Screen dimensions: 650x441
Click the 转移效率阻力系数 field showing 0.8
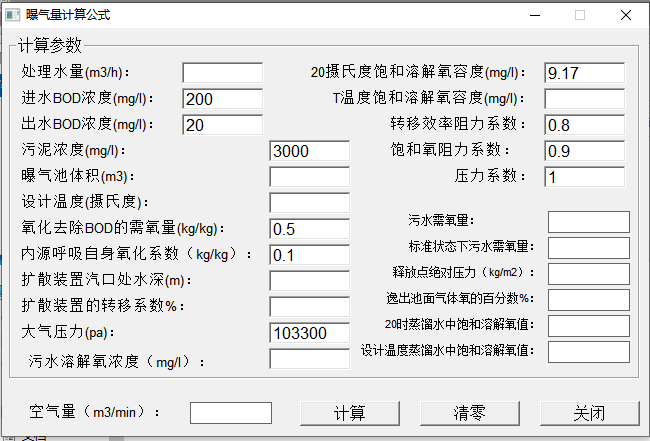click(x=584, y=125)
